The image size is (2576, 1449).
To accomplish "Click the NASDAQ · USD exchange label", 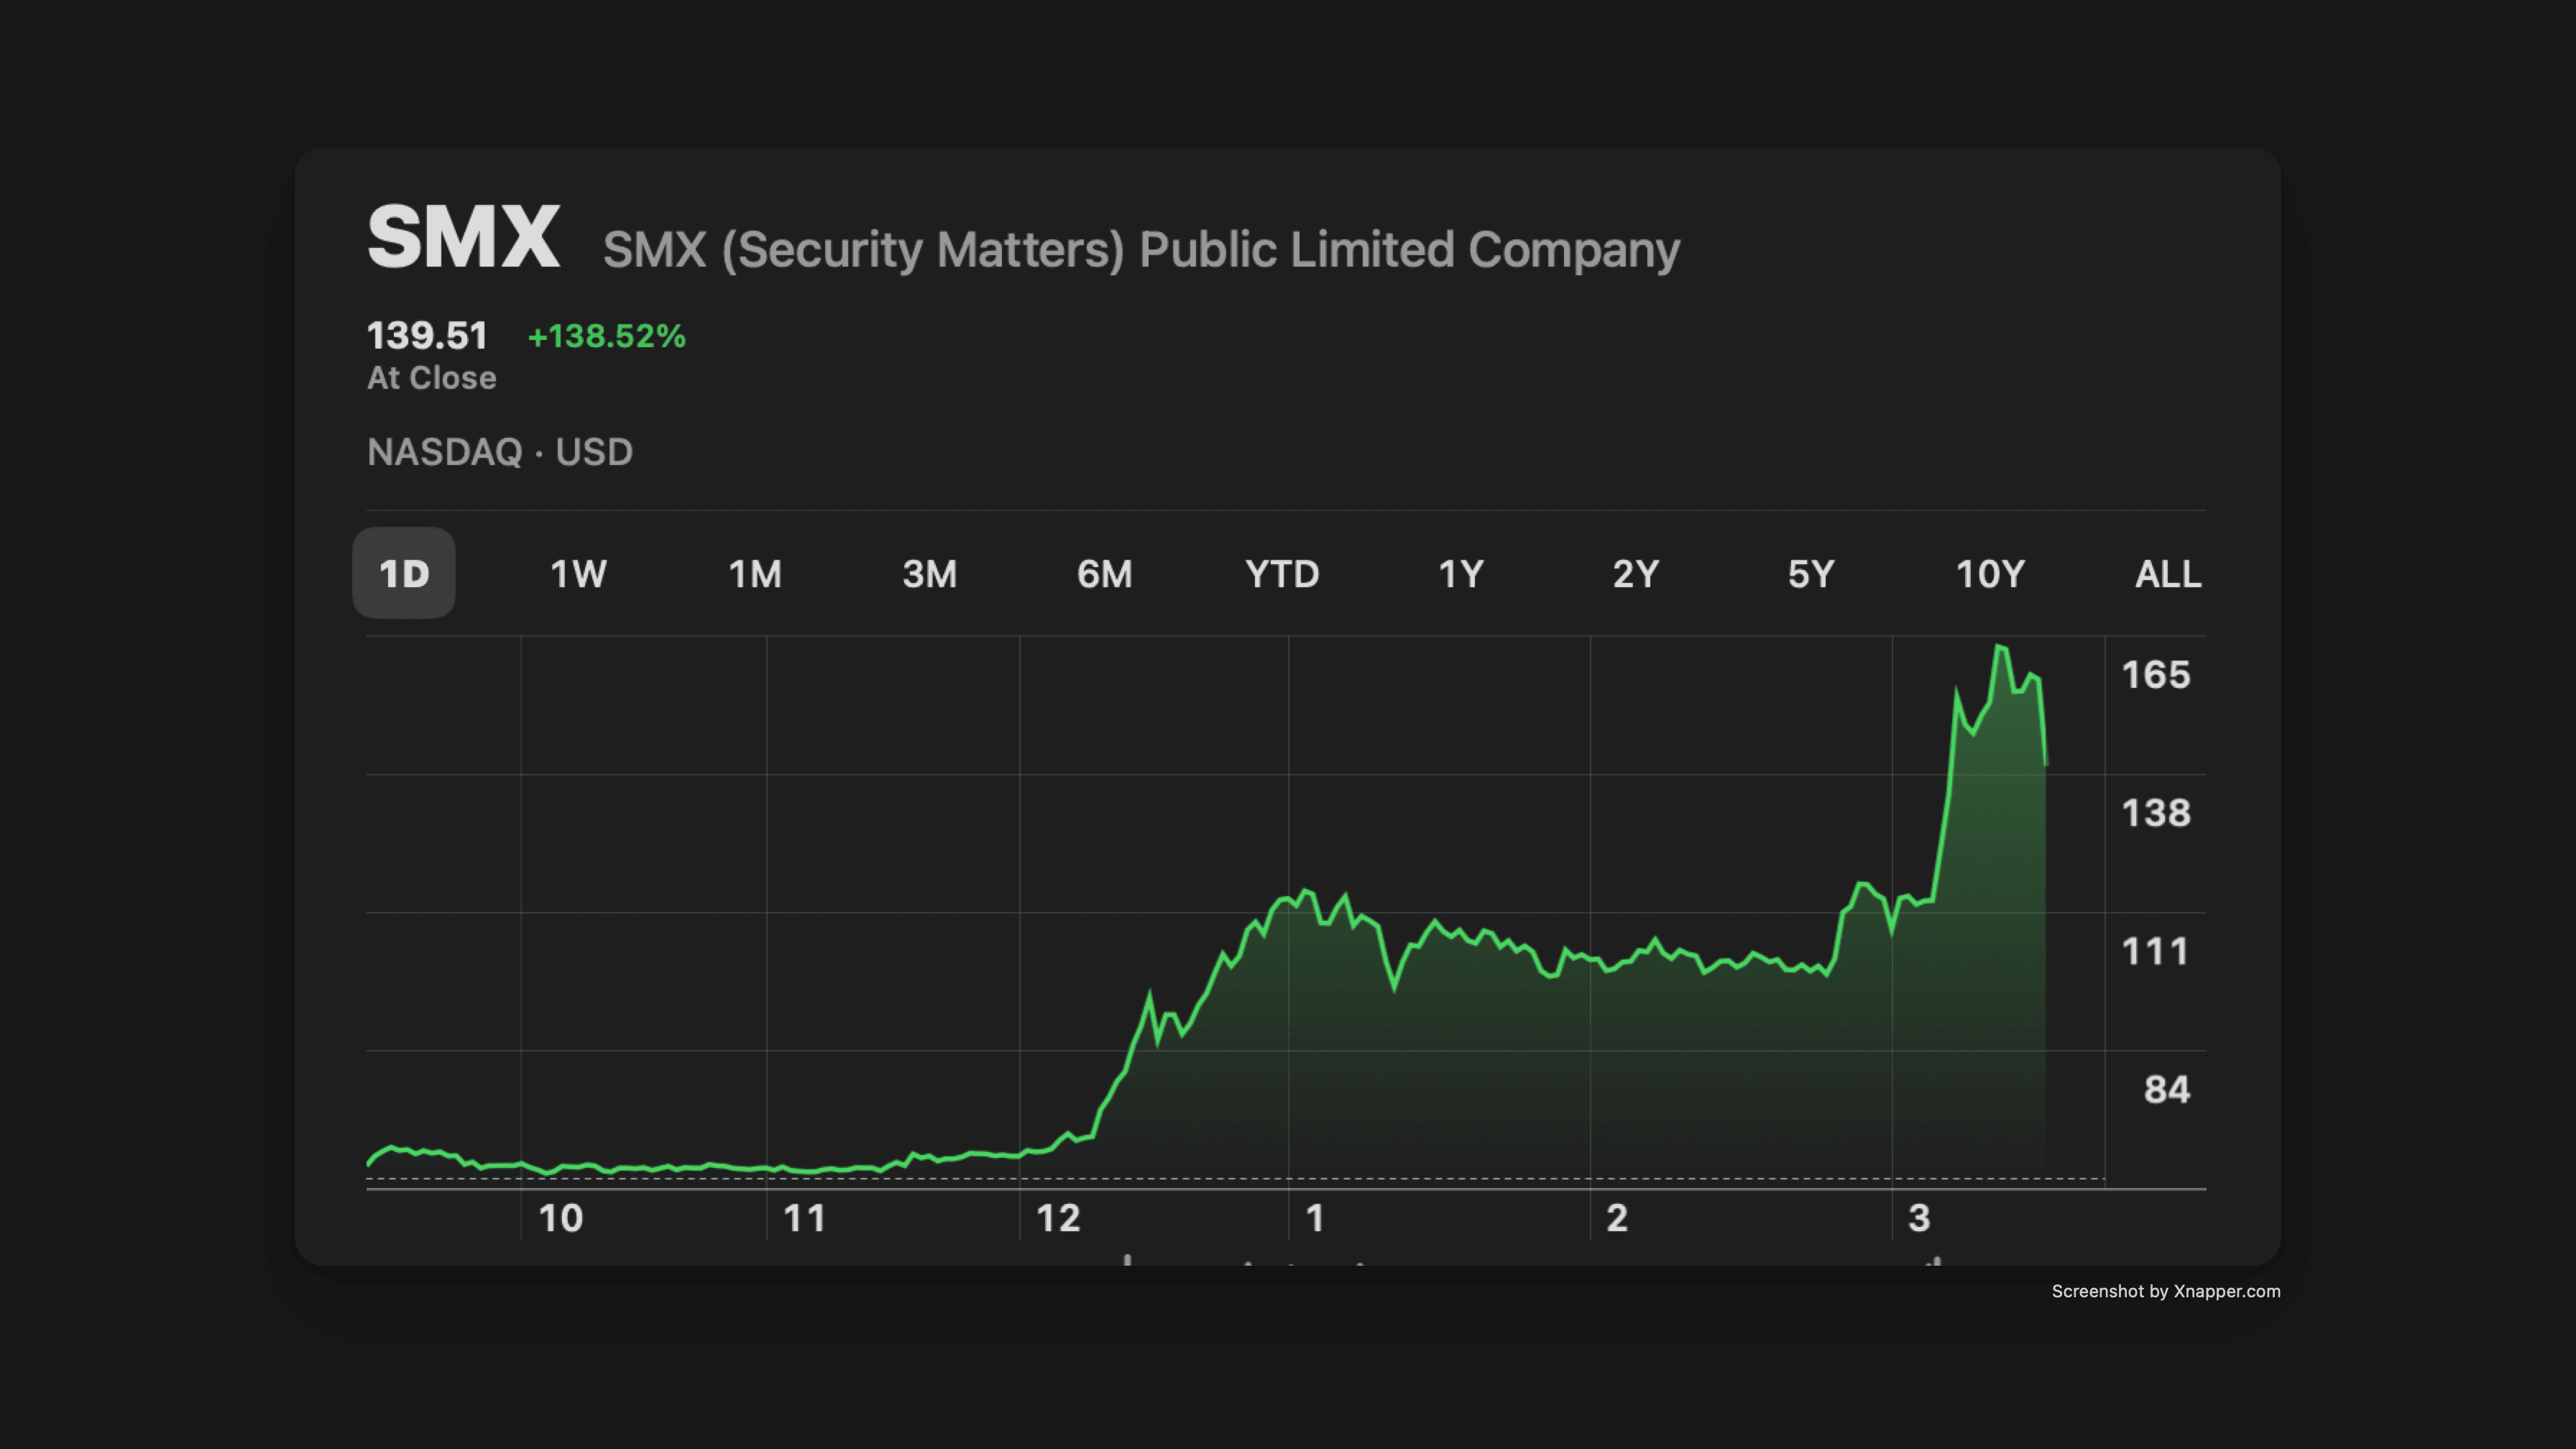I will coord(500,452).
